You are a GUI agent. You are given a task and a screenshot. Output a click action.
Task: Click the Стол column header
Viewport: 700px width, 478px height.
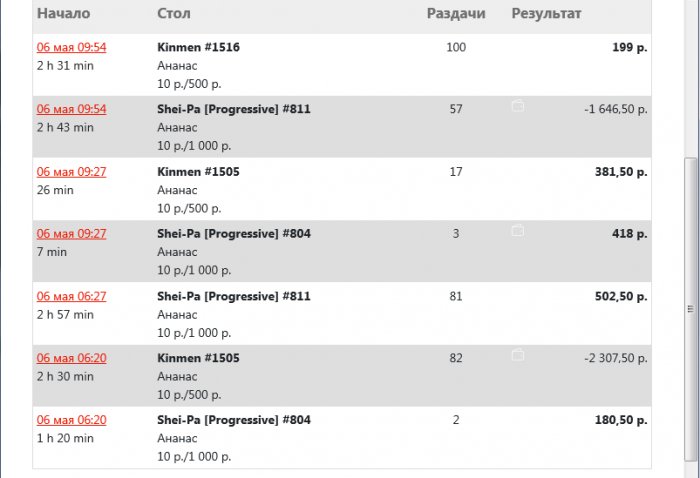174,14
